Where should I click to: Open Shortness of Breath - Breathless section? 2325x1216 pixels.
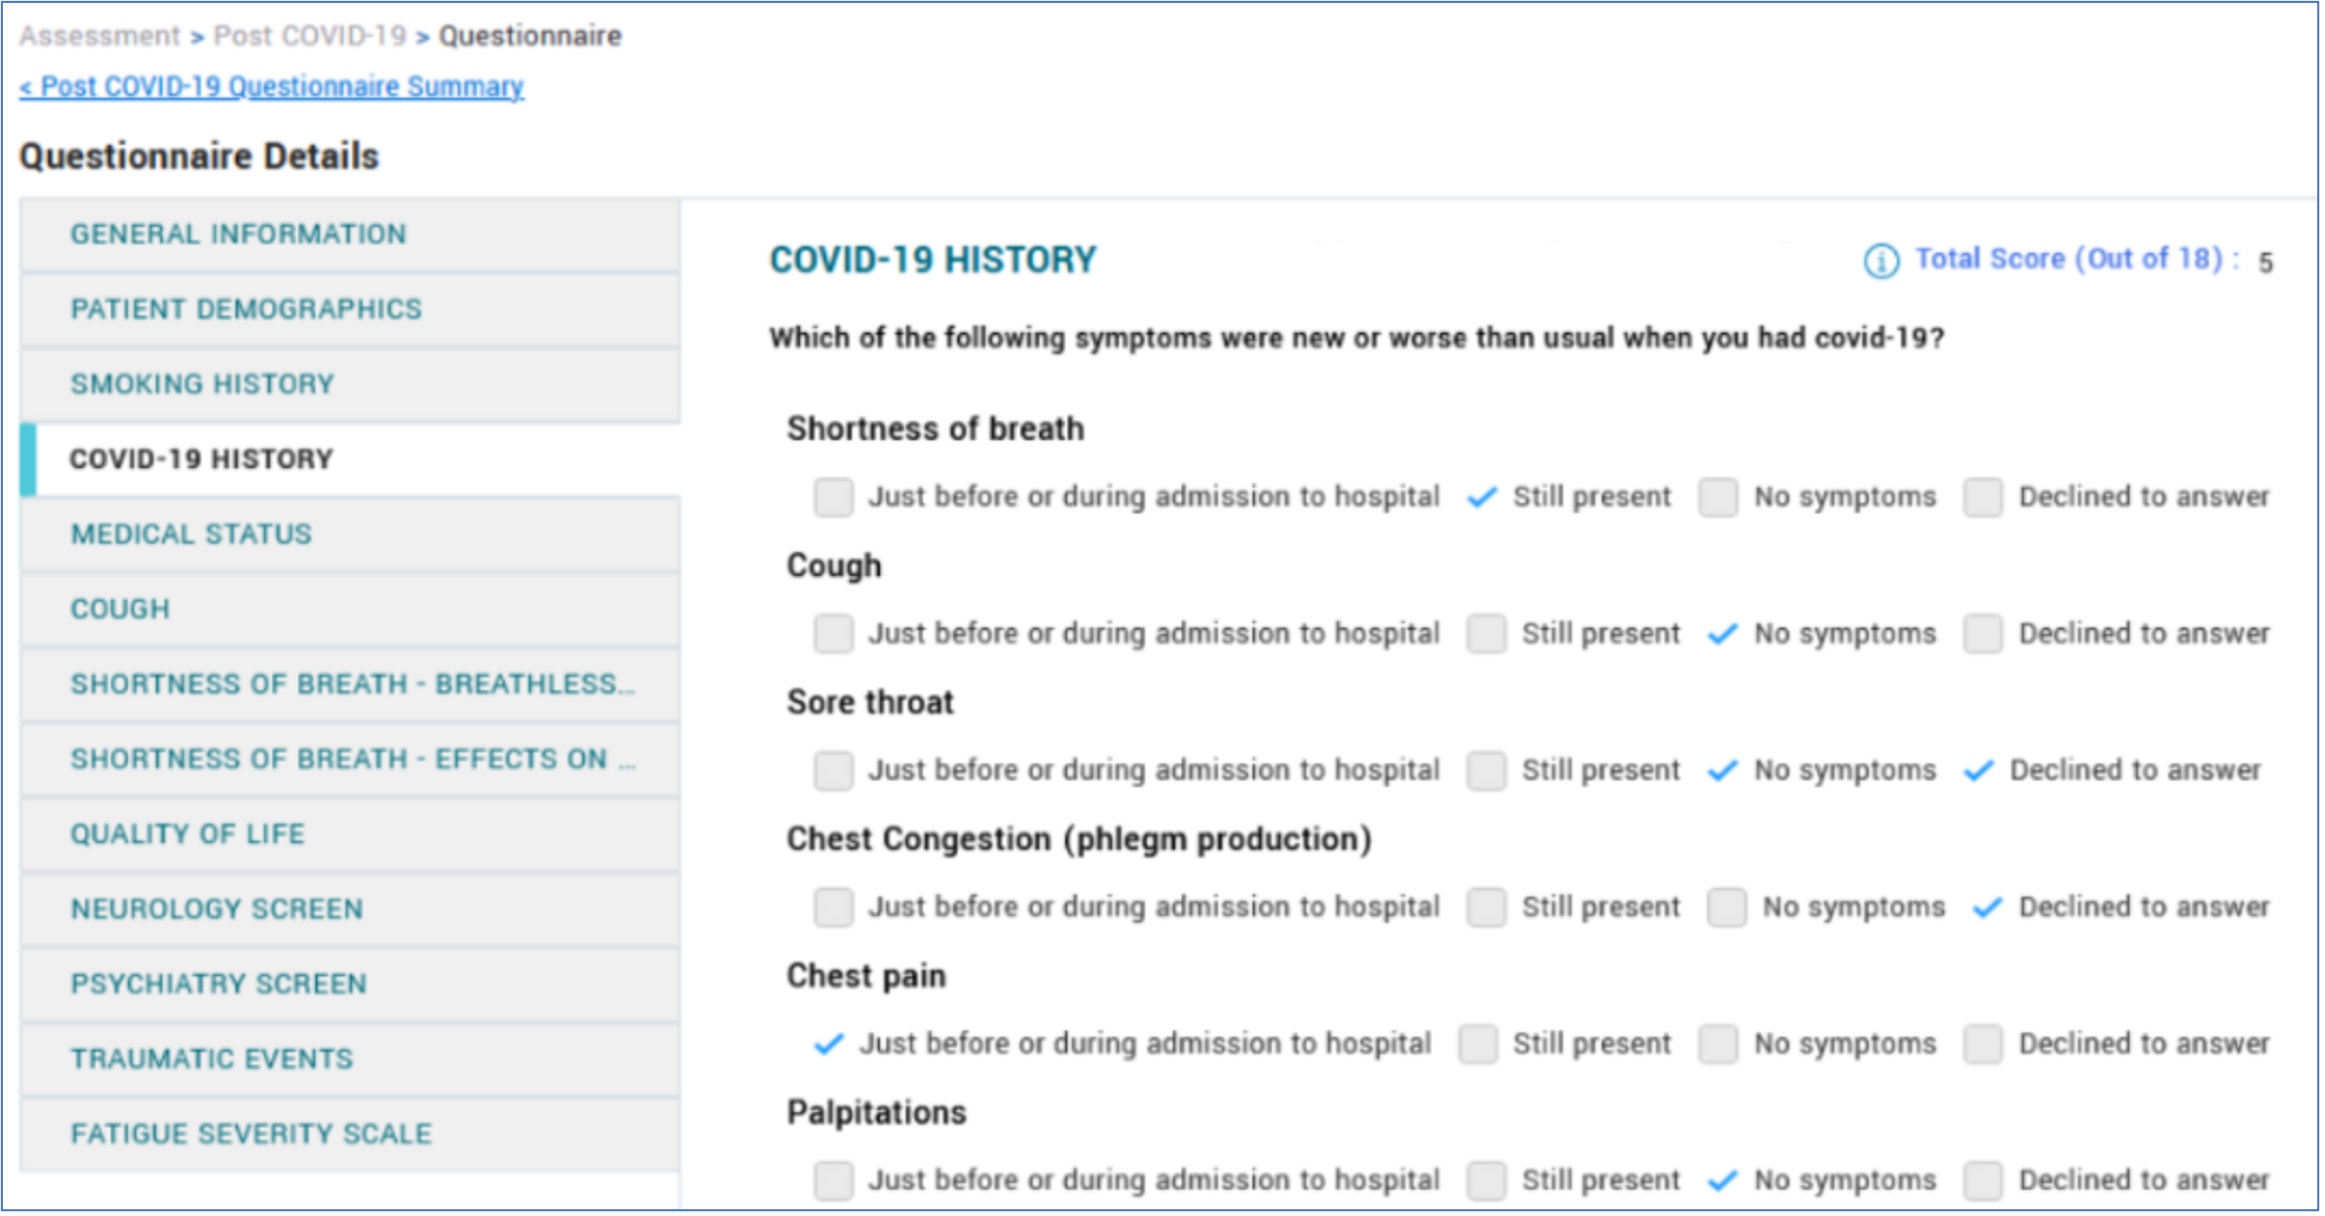(x=352, y=684)
